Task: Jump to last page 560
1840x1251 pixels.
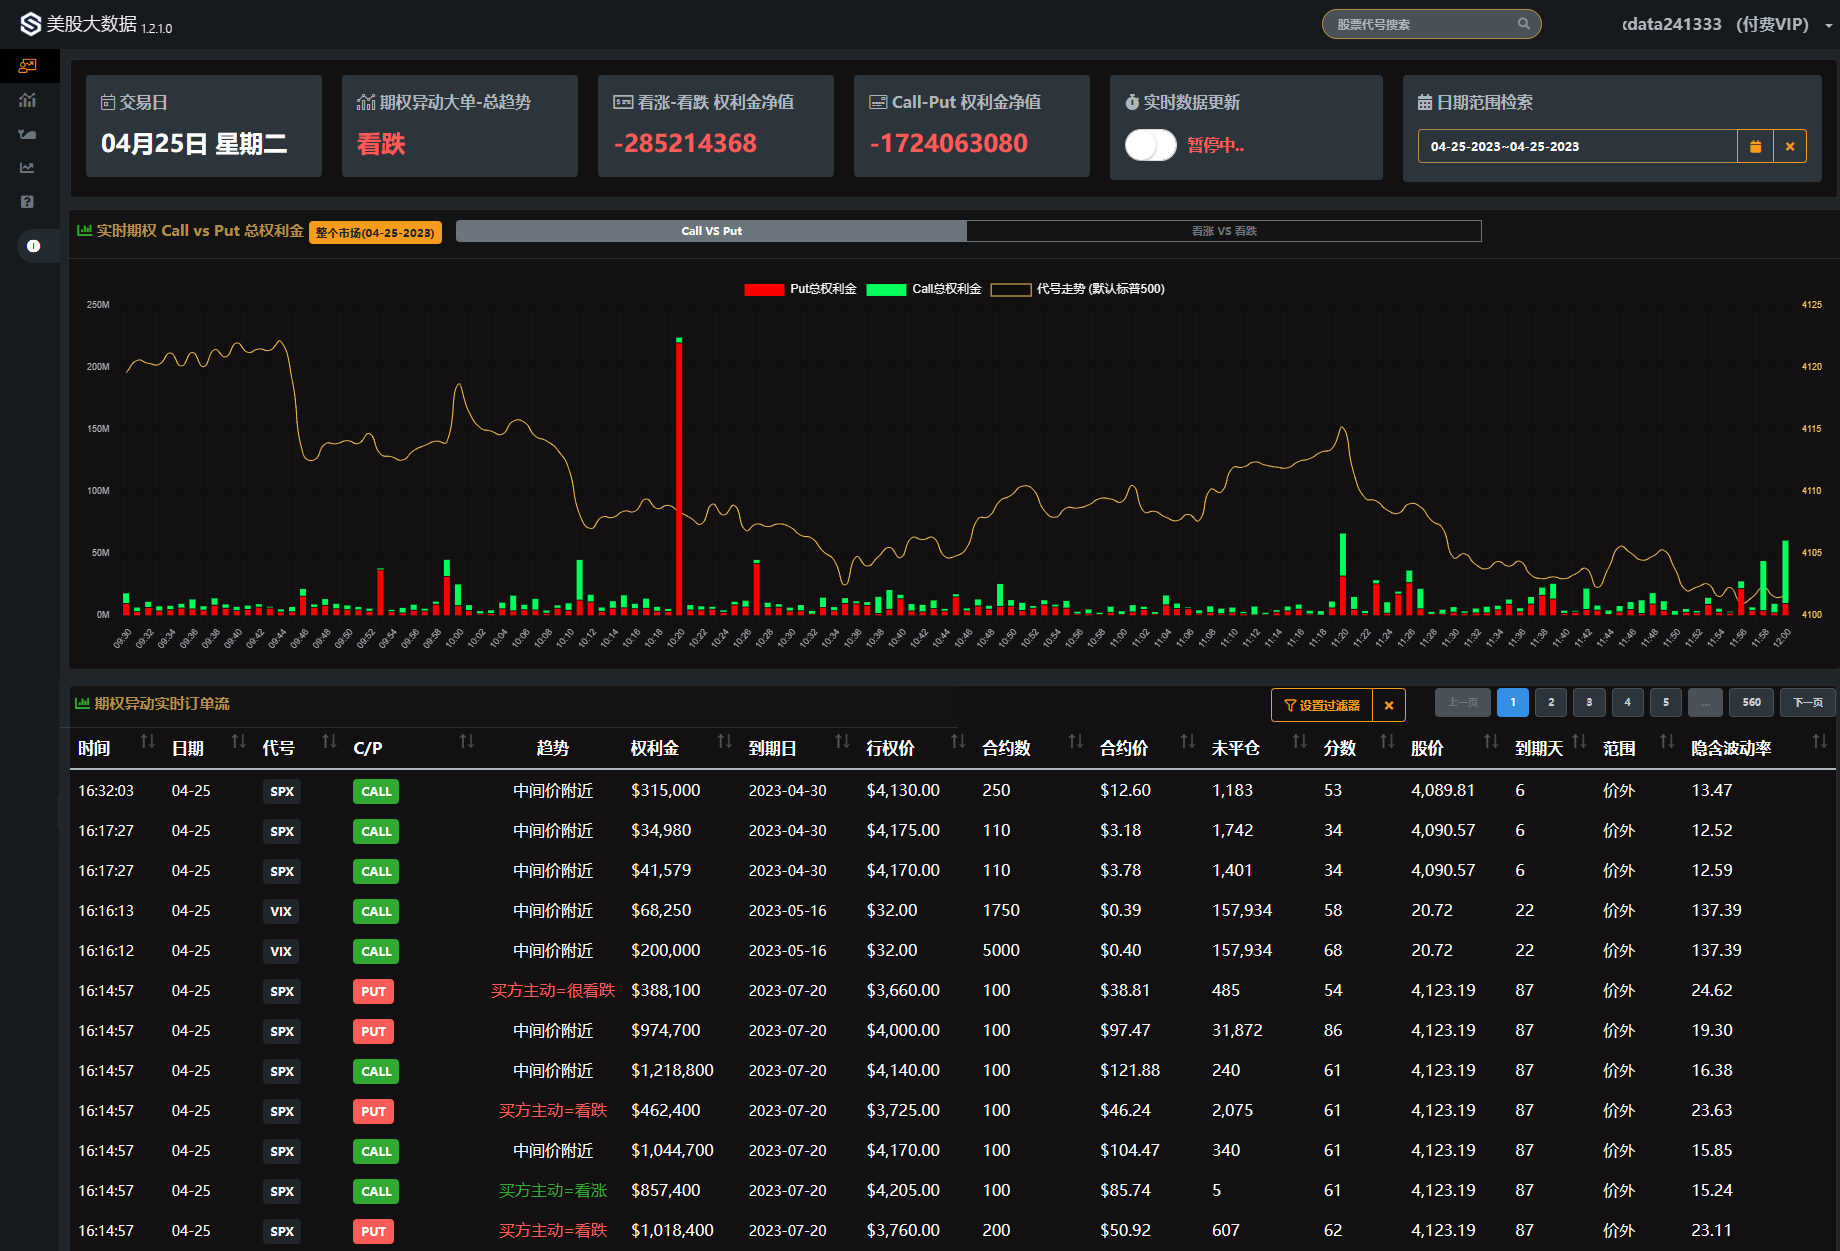Action: tap(1752, 702)
